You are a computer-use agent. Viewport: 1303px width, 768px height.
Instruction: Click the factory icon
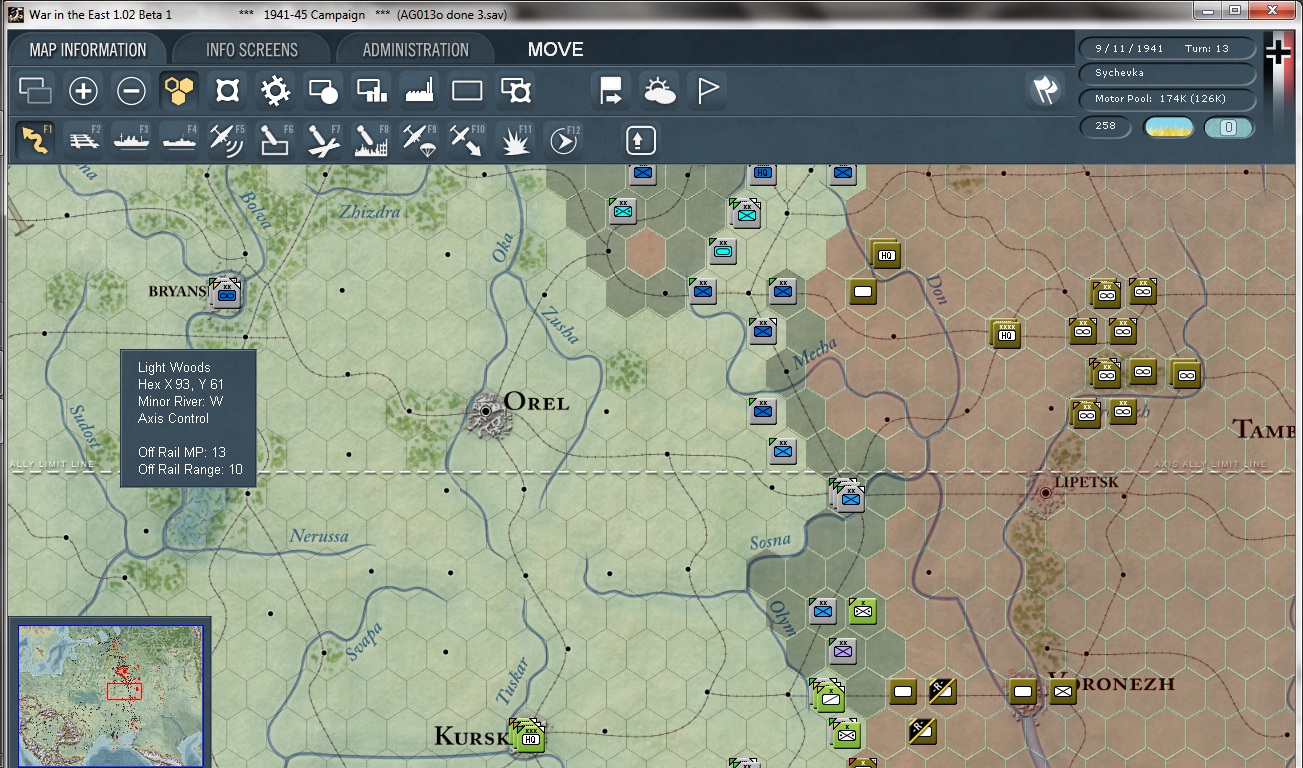[419, 92]
